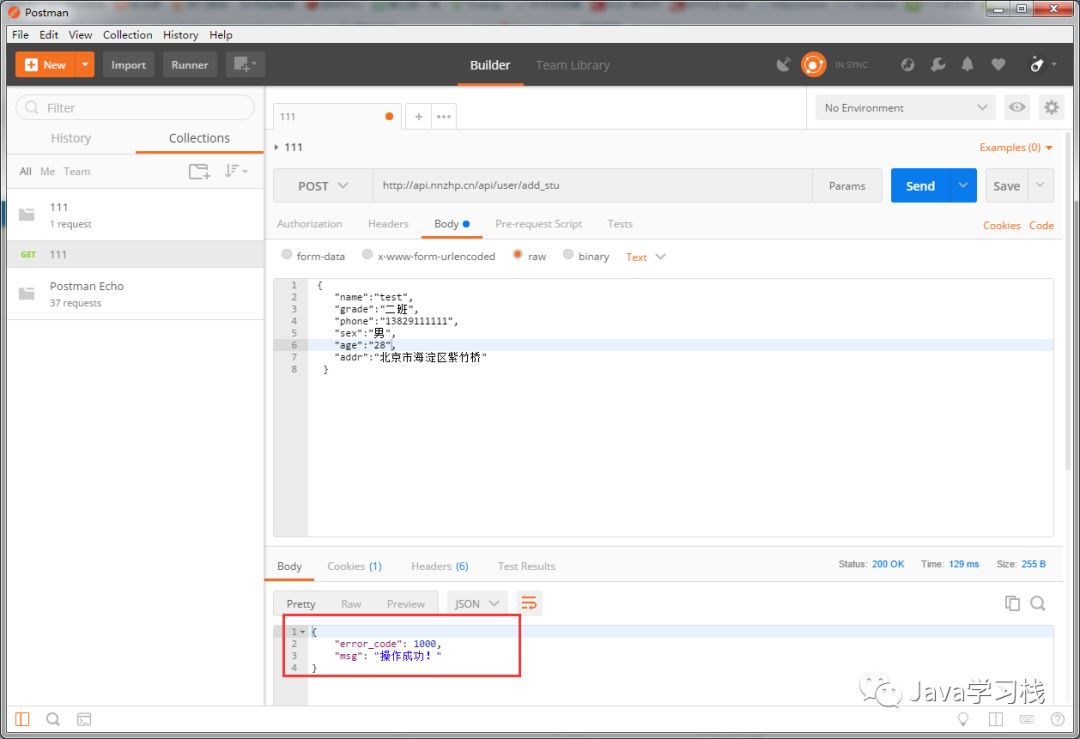Viewport: 1080px width, 739px height.
Task: Add a new request tab with plus
Action: tap(419, 116)
